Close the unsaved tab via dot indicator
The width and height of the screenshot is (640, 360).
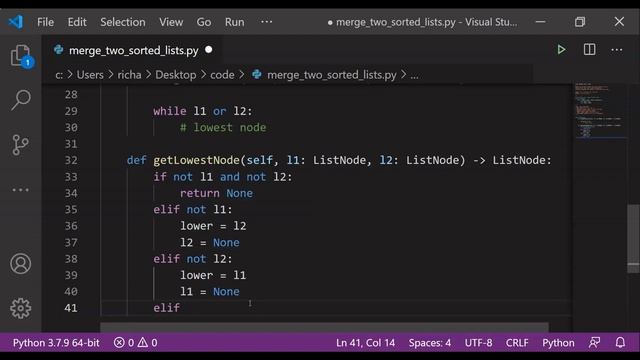(209, 50)
